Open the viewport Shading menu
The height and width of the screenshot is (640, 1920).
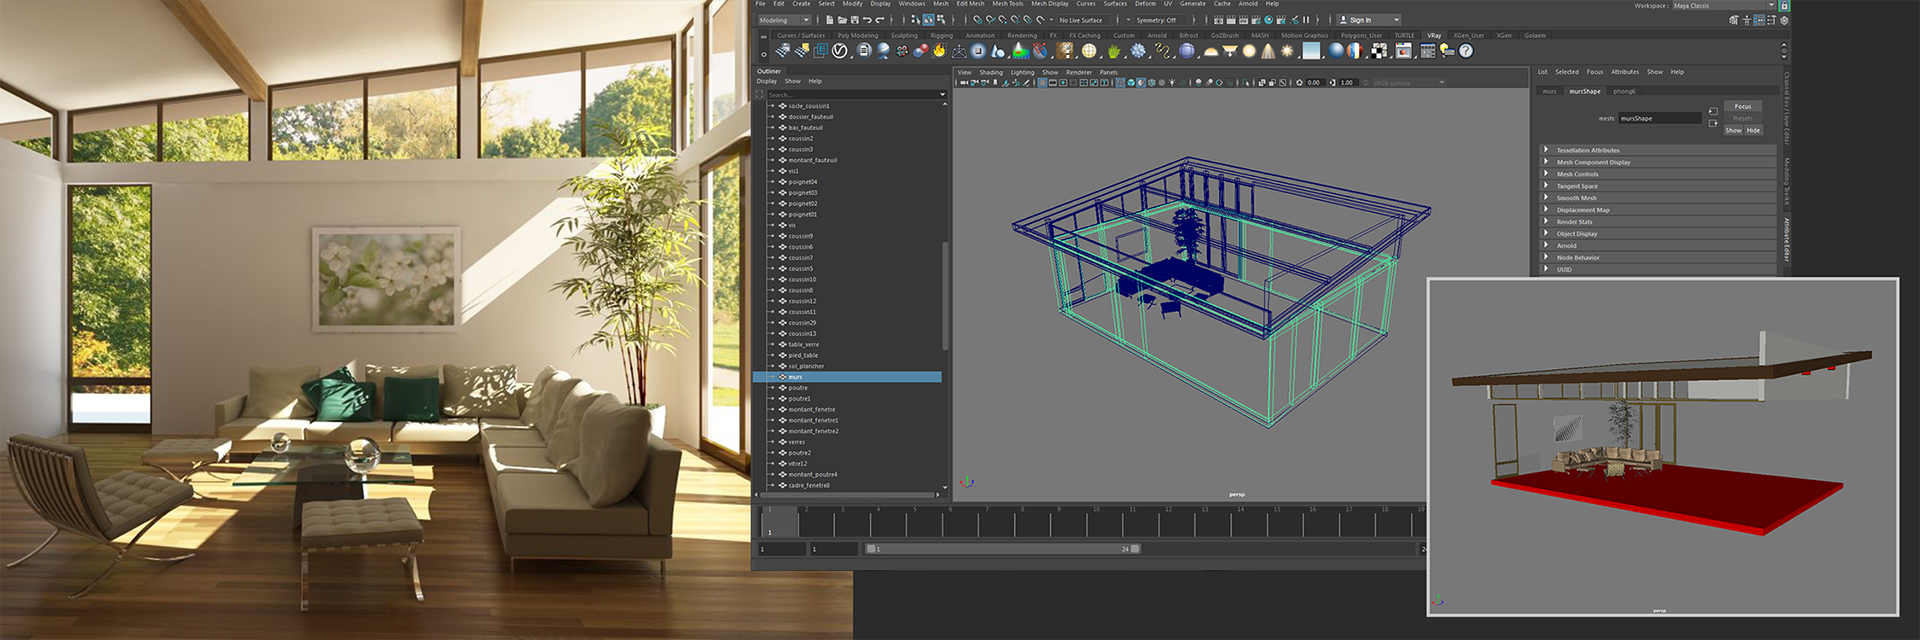(x=991, y=72)
